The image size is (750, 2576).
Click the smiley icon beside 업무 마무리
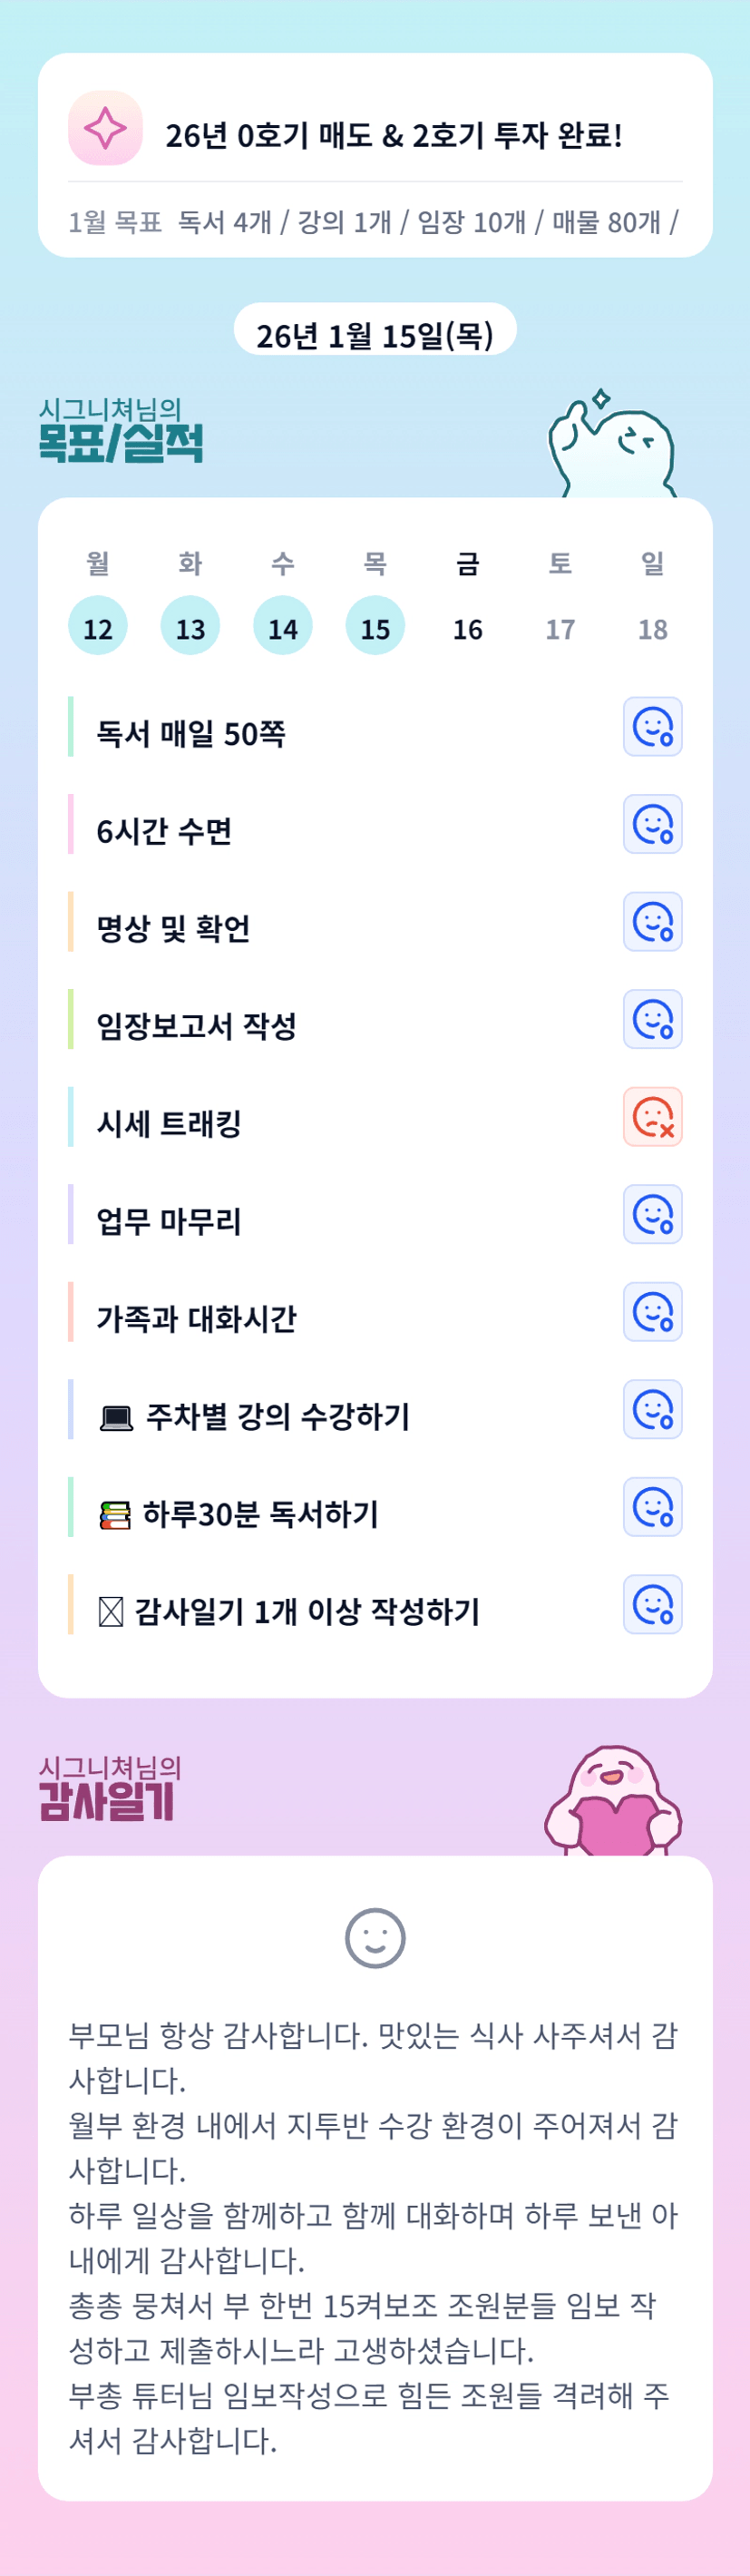click(652, 1215)
